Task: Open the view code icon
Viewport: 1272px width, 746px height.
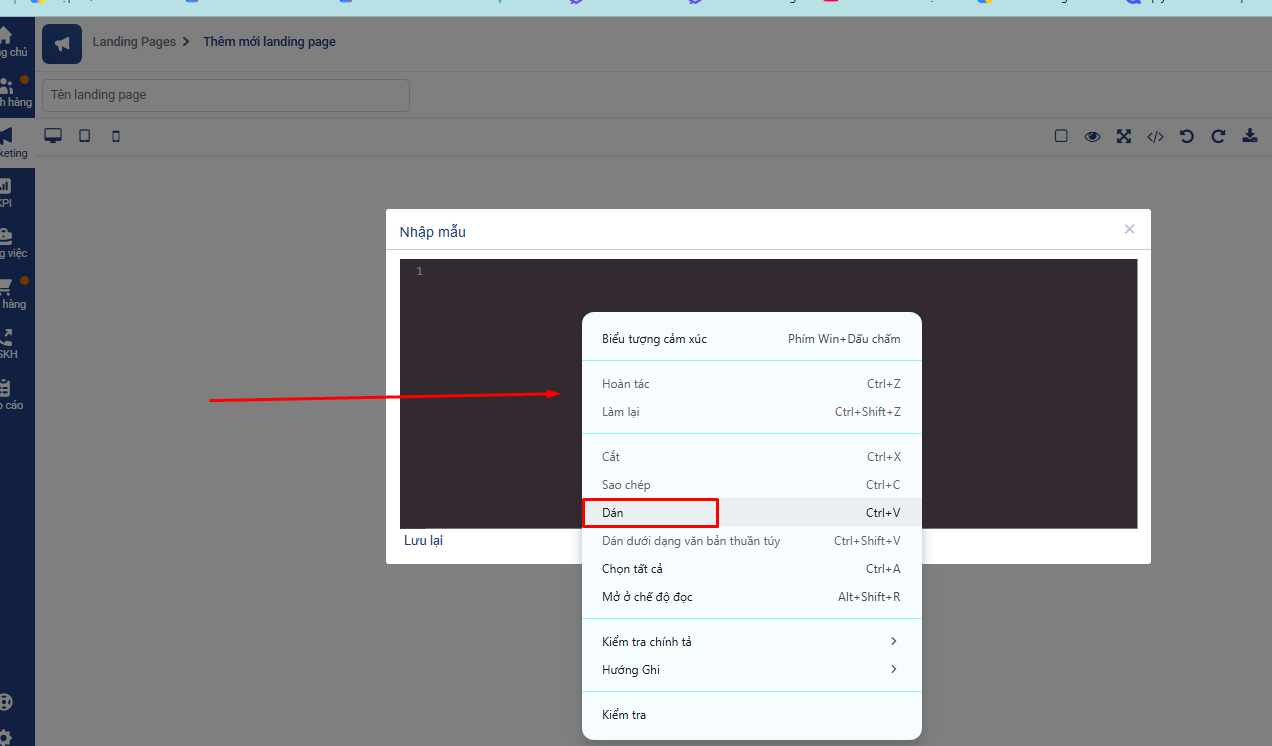Action: click(x=1155, y=137)
